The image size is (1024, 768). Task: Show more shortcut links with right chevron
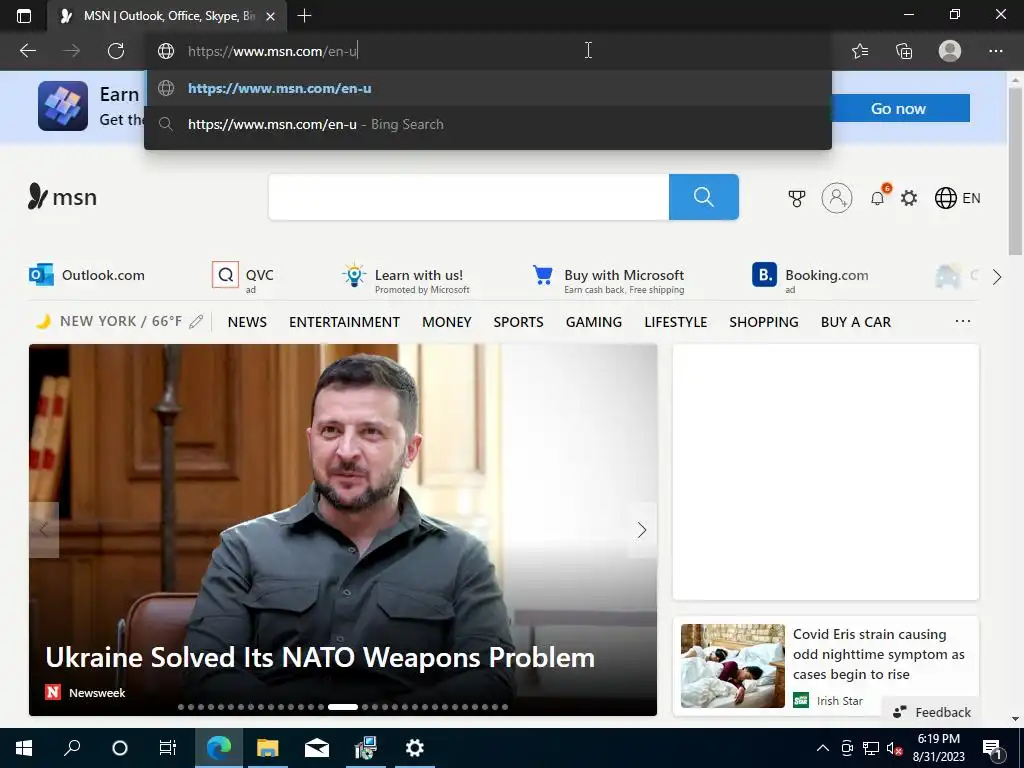tap(997, 277)
